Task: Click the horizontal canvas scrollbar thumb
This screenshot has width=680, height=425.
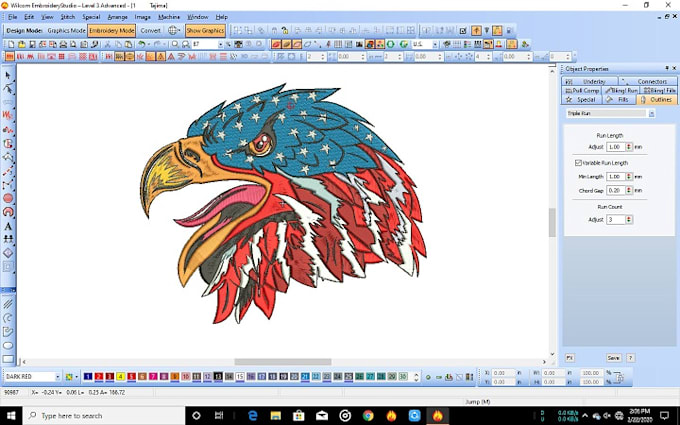Action: pos(283,362)
